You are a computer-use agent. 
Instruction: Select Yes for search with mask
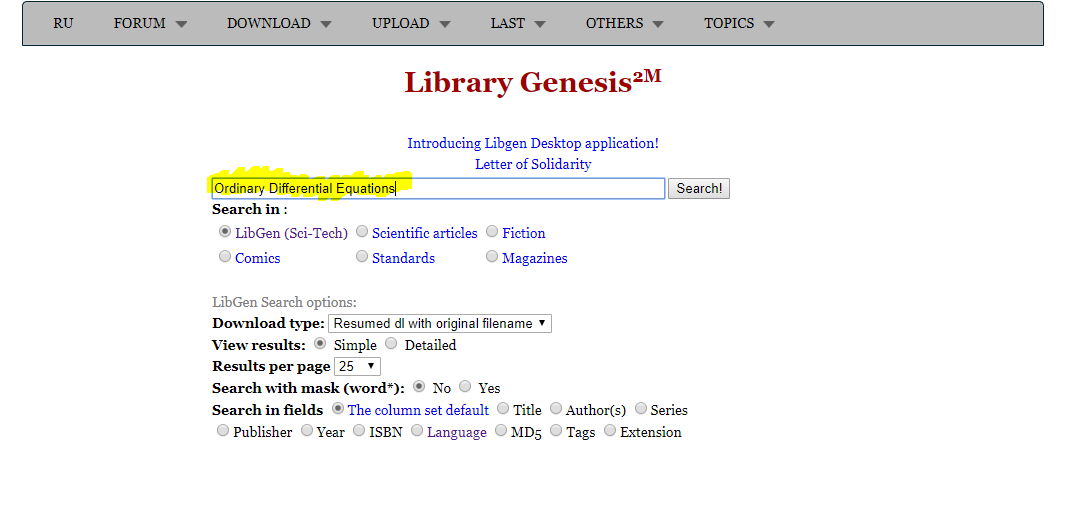coord(465,387)
